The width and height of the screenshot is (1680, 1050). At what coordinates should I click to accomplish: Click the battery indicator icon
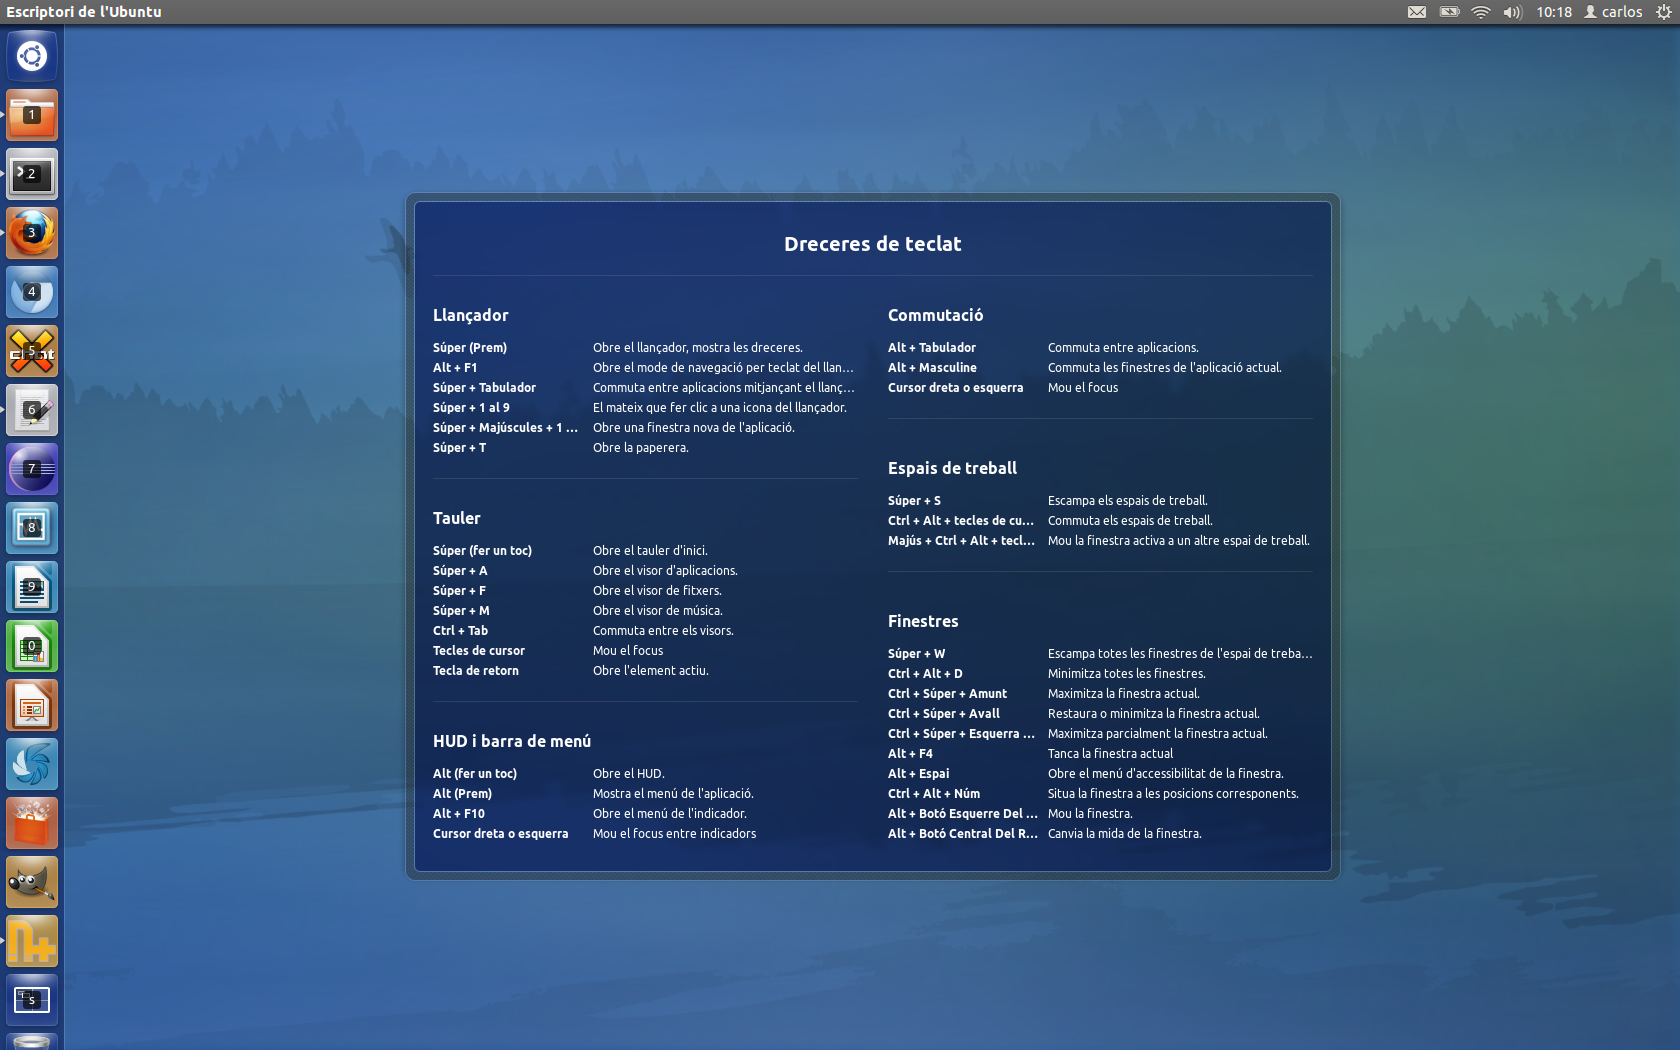[1448, 12]
